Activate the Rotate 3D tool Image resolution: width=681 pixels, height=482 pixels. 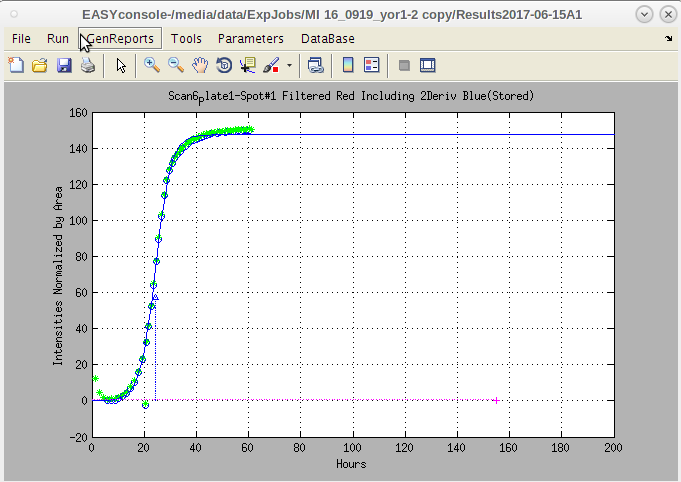click(224, 65)
